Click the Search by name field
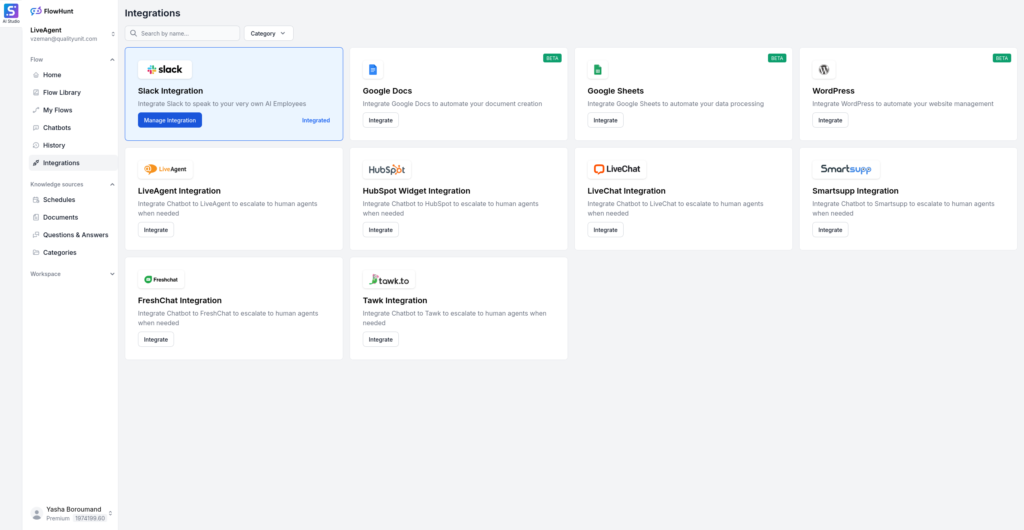Screen dimensions: 1024x530 (x=185, y=33)
